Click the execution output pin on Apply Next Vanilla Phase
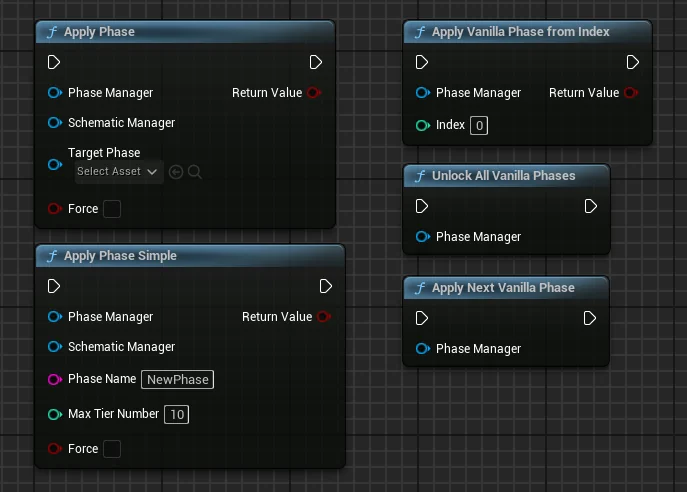 pyautogui.click(x=590, y=318)
